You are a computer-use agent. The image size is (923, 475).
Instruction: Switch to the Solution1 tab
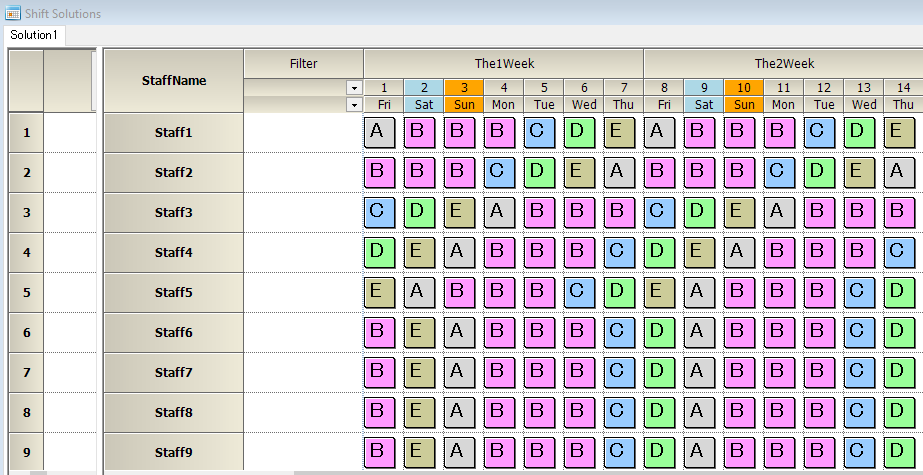click(x=34, y=36)
